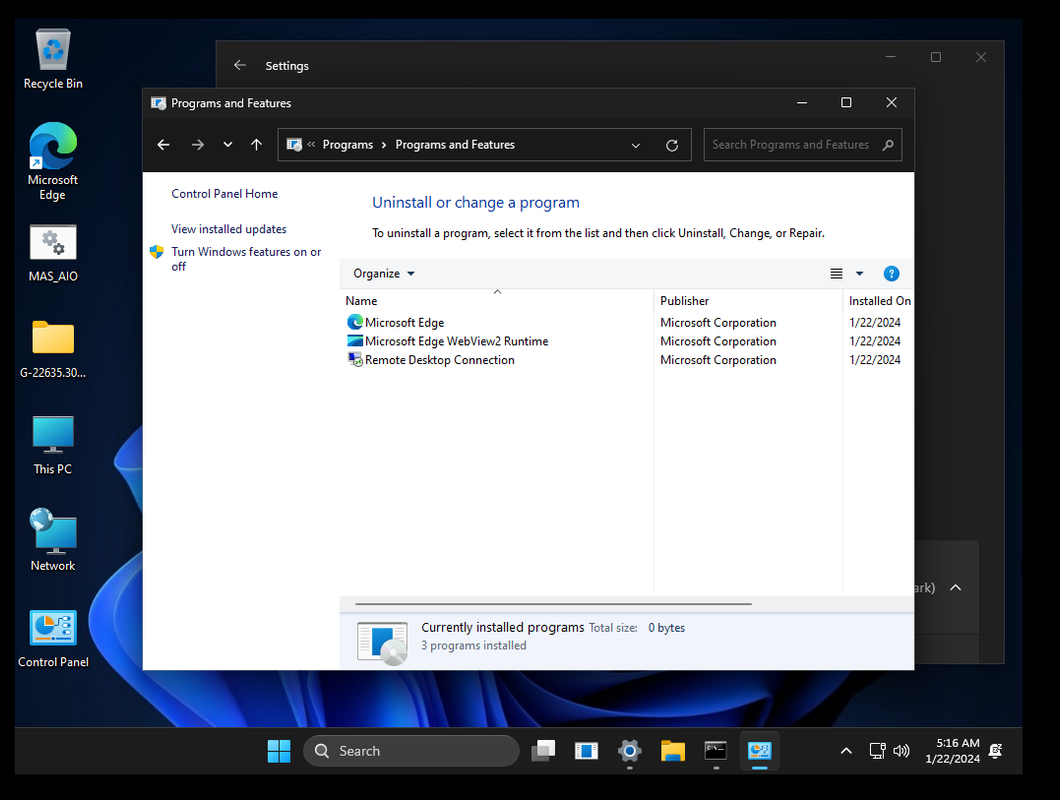Minimize the Programs and Features window
Screen dimensions: 1060x800
tap(802, 103)
